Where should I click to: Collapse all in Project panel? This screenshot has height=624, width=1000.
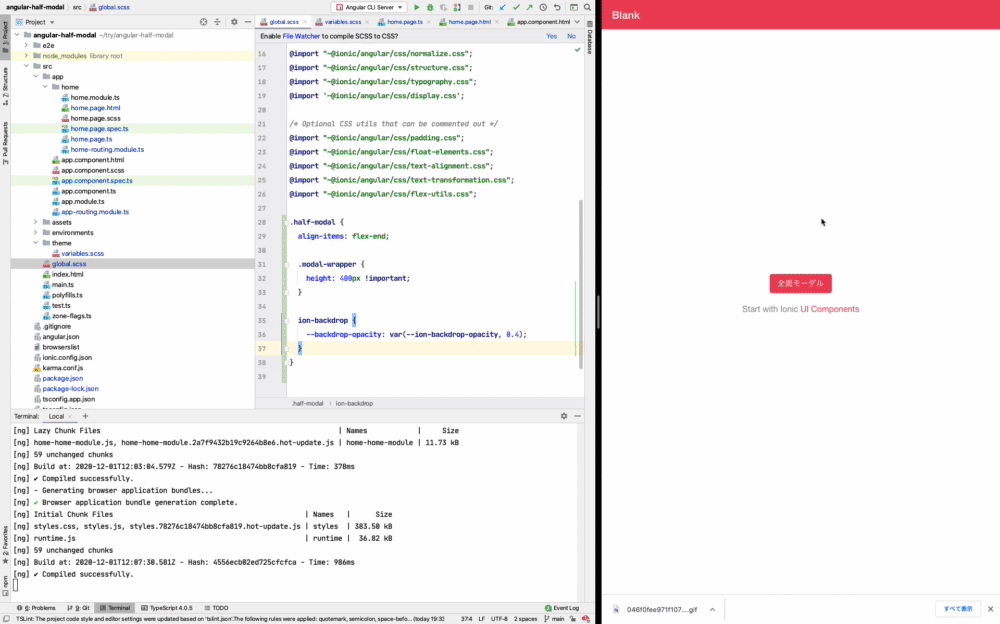[x=217, y=22]
